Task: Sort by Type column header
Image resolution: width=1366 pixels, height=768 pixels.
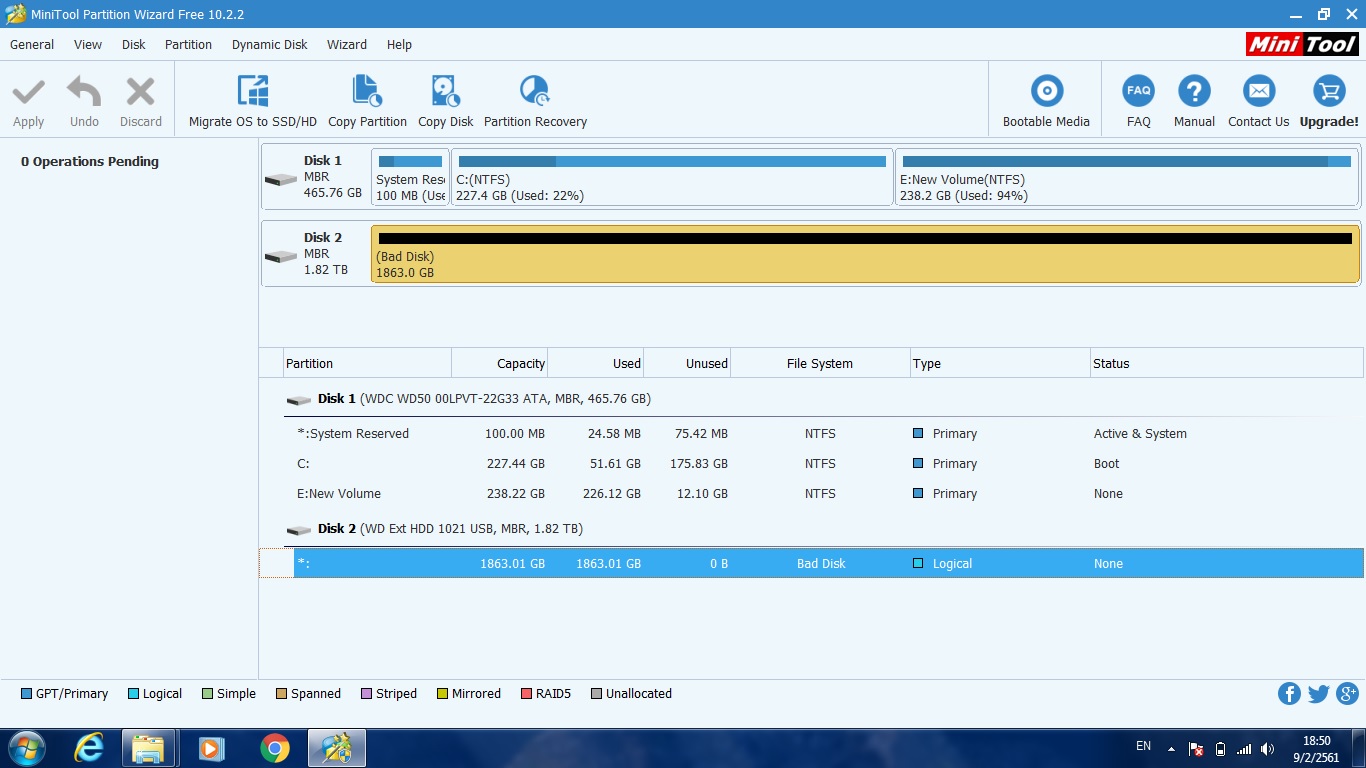Action: [1000, 363]
